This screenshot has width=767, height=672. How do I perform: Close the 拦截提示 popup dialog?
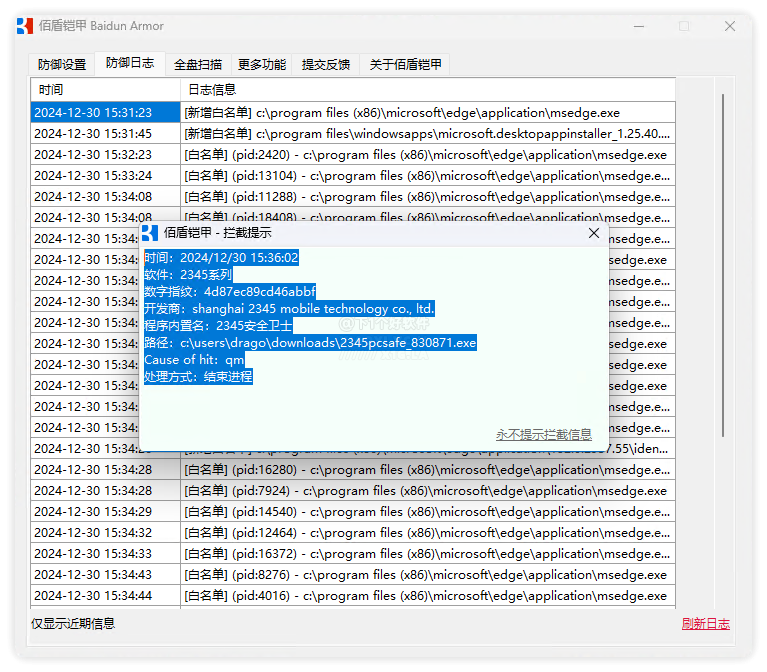[x=594, y=233]
